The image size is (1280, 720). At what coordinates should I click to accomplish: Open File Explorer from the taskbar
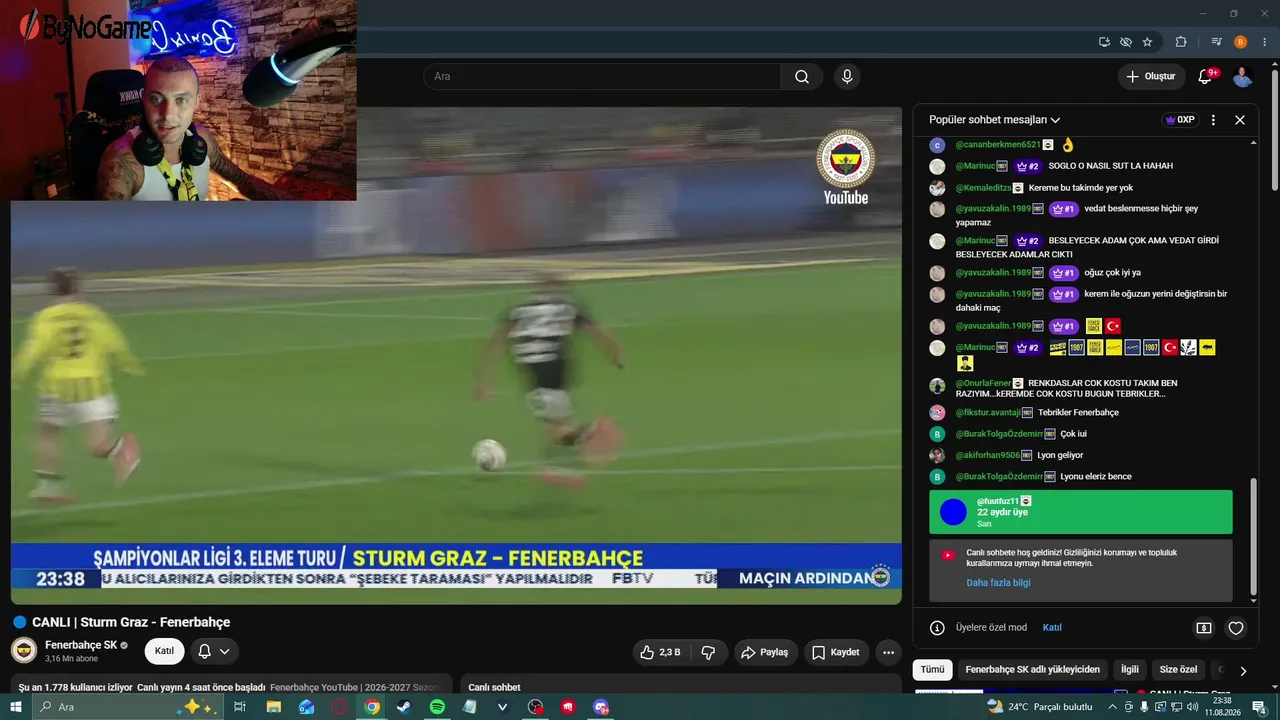pos(273,707)
